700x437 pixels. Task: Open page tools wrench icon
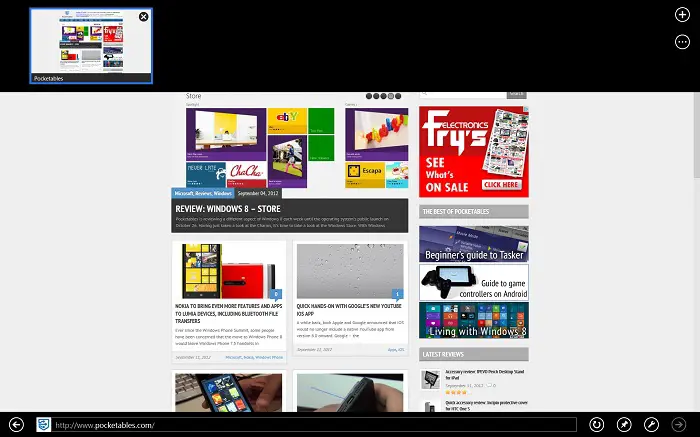651,425
